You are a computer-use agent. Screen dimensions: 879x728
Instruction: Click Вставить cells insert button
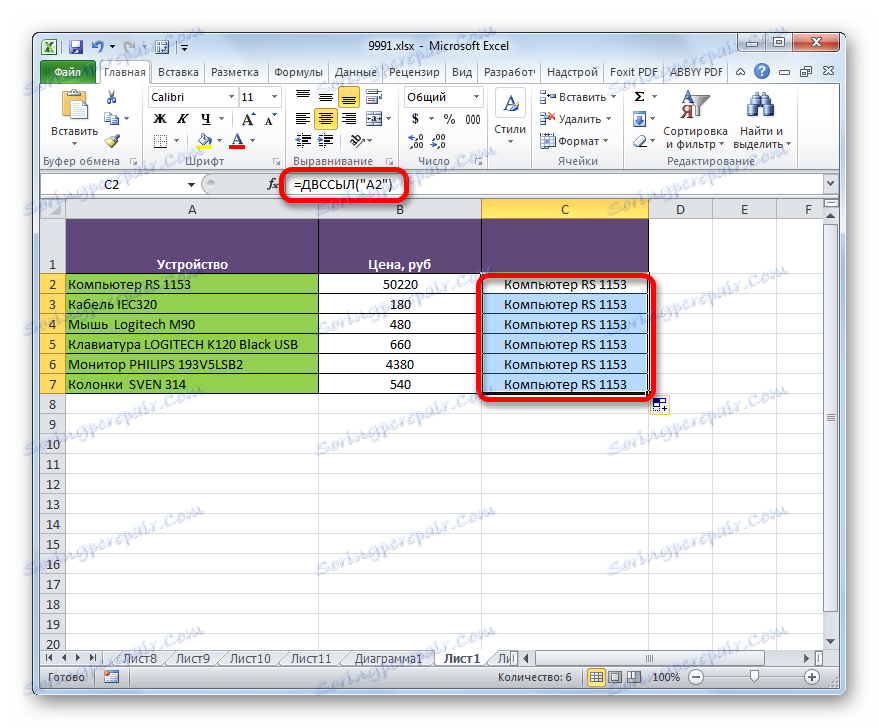(577, 97)
